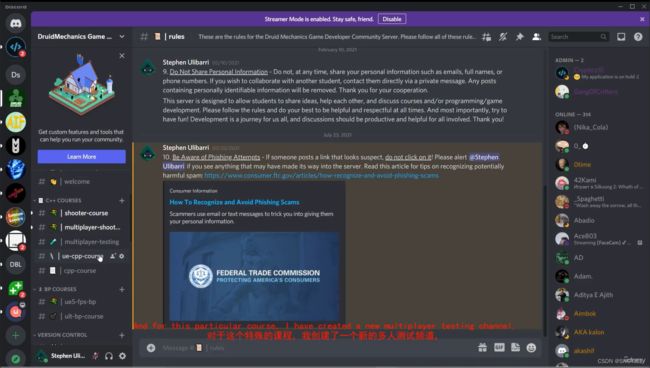Open the ue5-fps-bp channel
This screenshot has height=368, width=650.
point(81,302)
